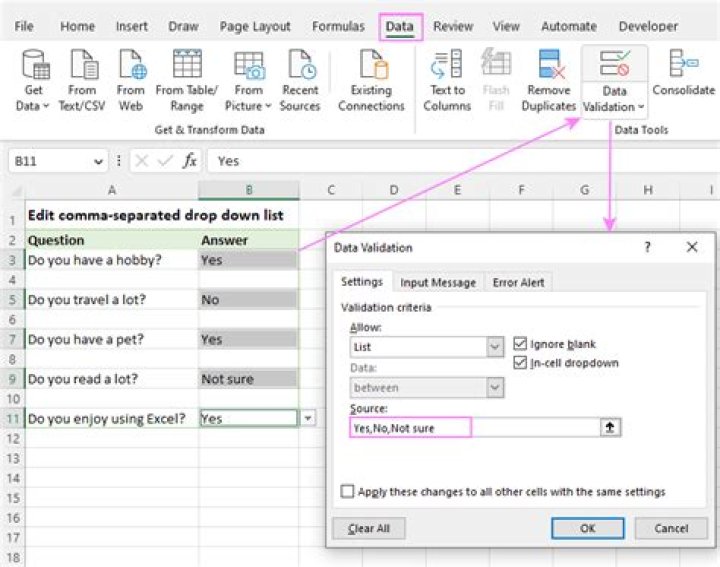The width and height of the screenshot is (720, 567).
Task: Click Remove Duplicates icon
Action: click(549, 66)
